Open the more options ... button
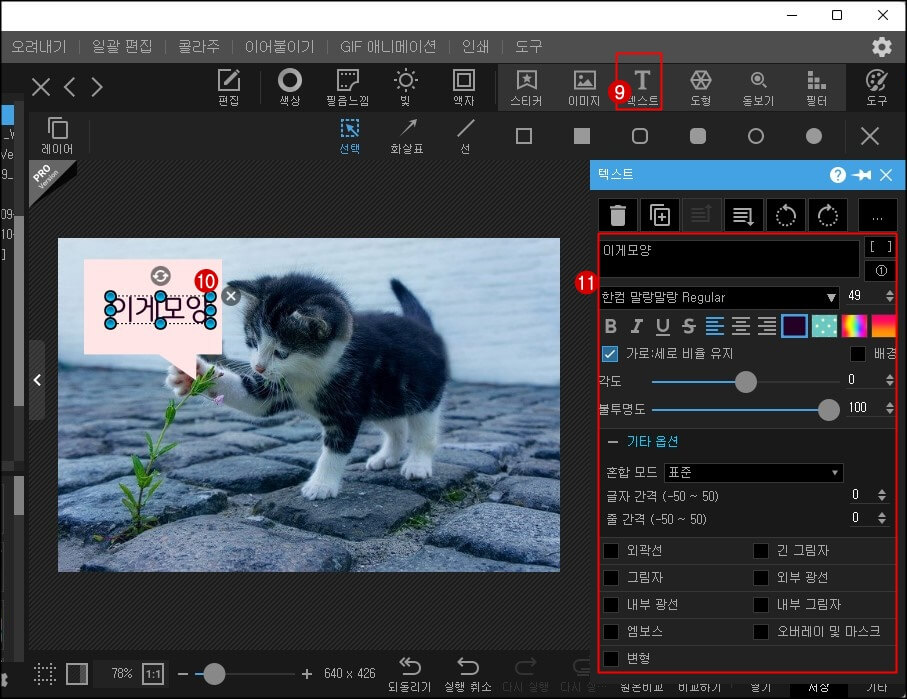Image resolution: width=907 pixels, height=699 pixels. [877, 215]
